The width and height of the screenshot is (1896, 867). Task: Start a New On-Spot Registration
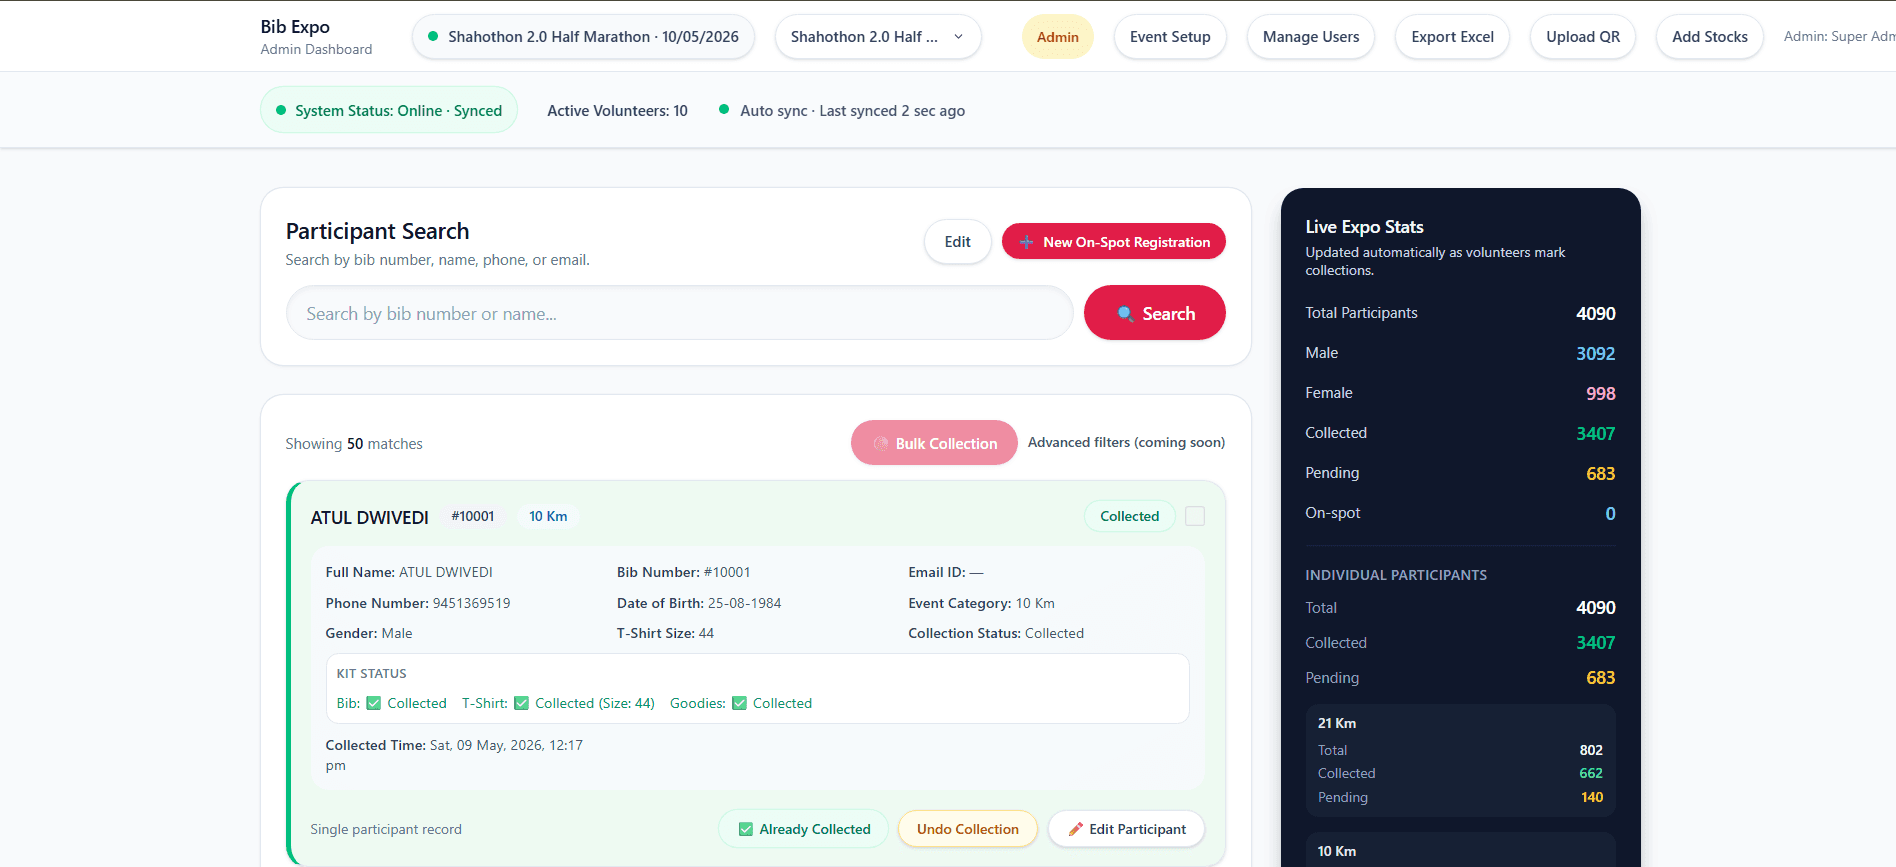[1114, 242]
